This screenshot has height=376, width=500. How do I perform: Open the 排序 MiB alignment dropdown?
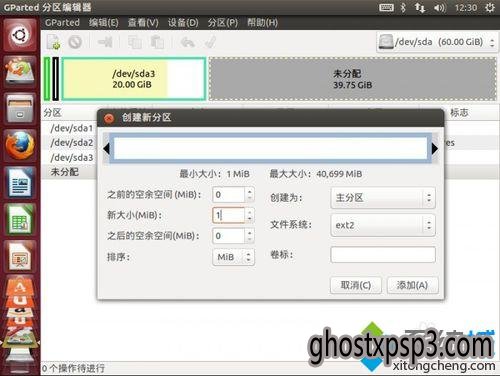pyautogui.click(x=233, y=257)
